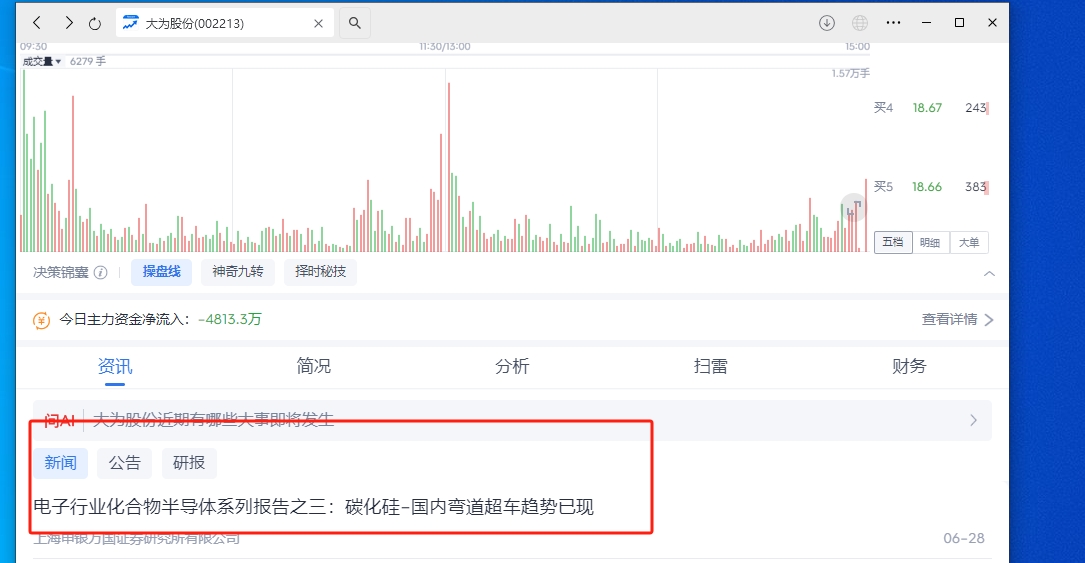This screenshot has height=563, width=1085.
Task: Collapse the 决策锦囊 section with the up chevron
Action: point(990,274)
